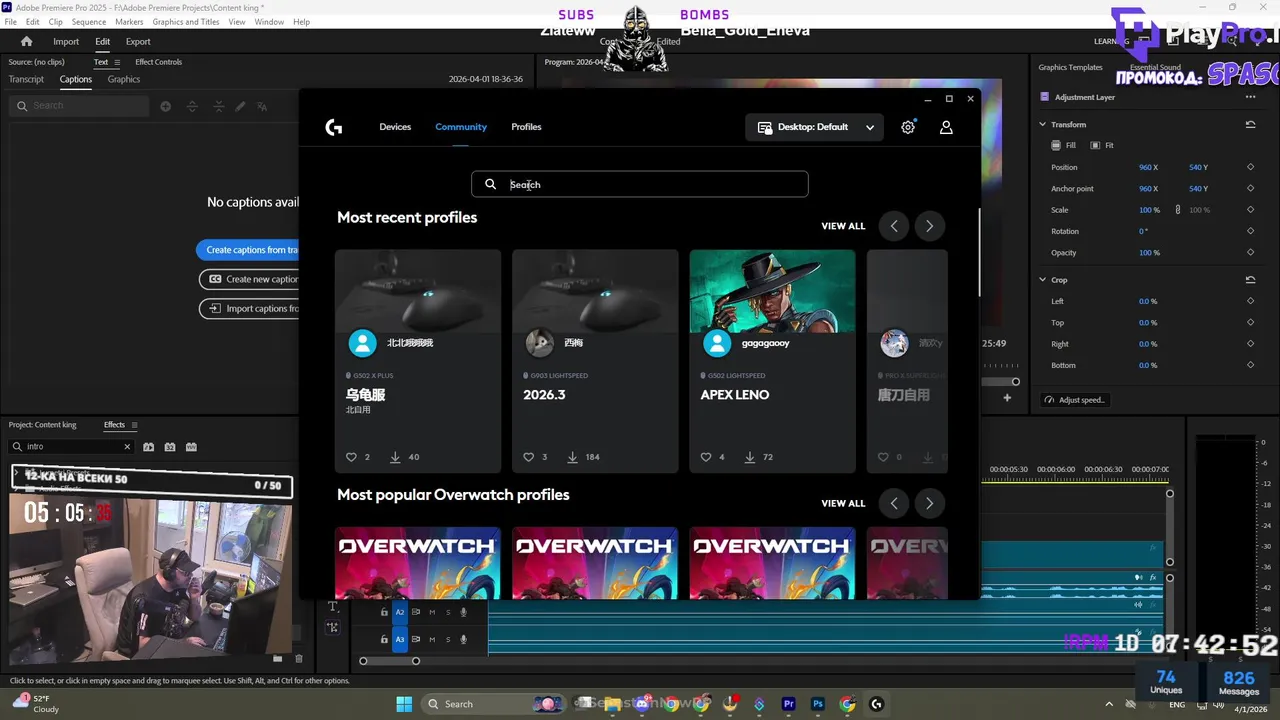Open the G HUB settings gear
This screenshot has width=1280, height=720.
[x=908, y=127]
